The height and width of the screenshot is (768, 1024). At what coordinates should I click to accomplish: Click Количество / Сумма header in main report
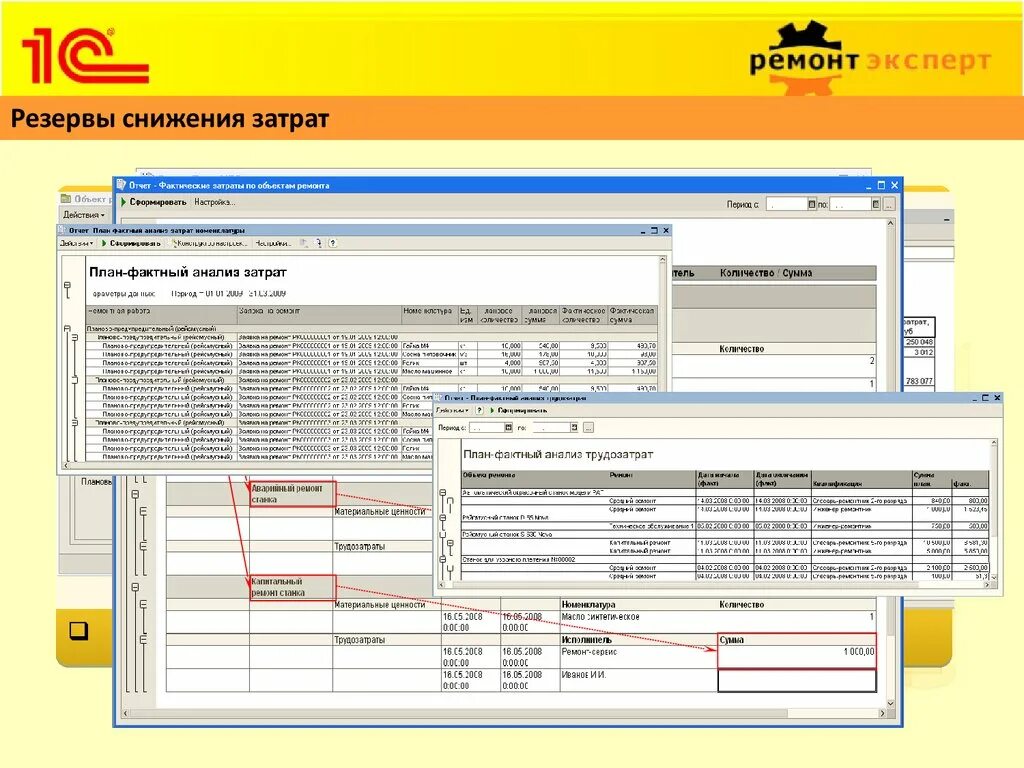pyautogui.click(x=765, y=273)
